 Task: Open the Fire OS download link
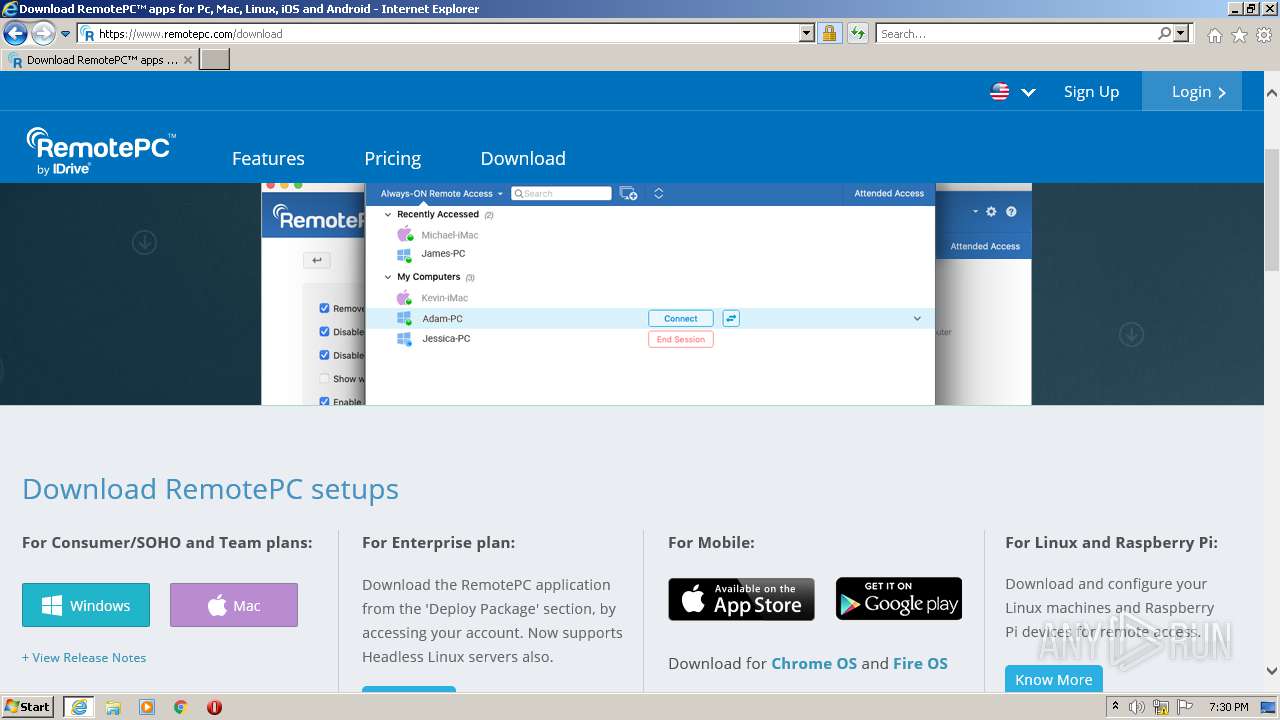click(x=920, y=663)
